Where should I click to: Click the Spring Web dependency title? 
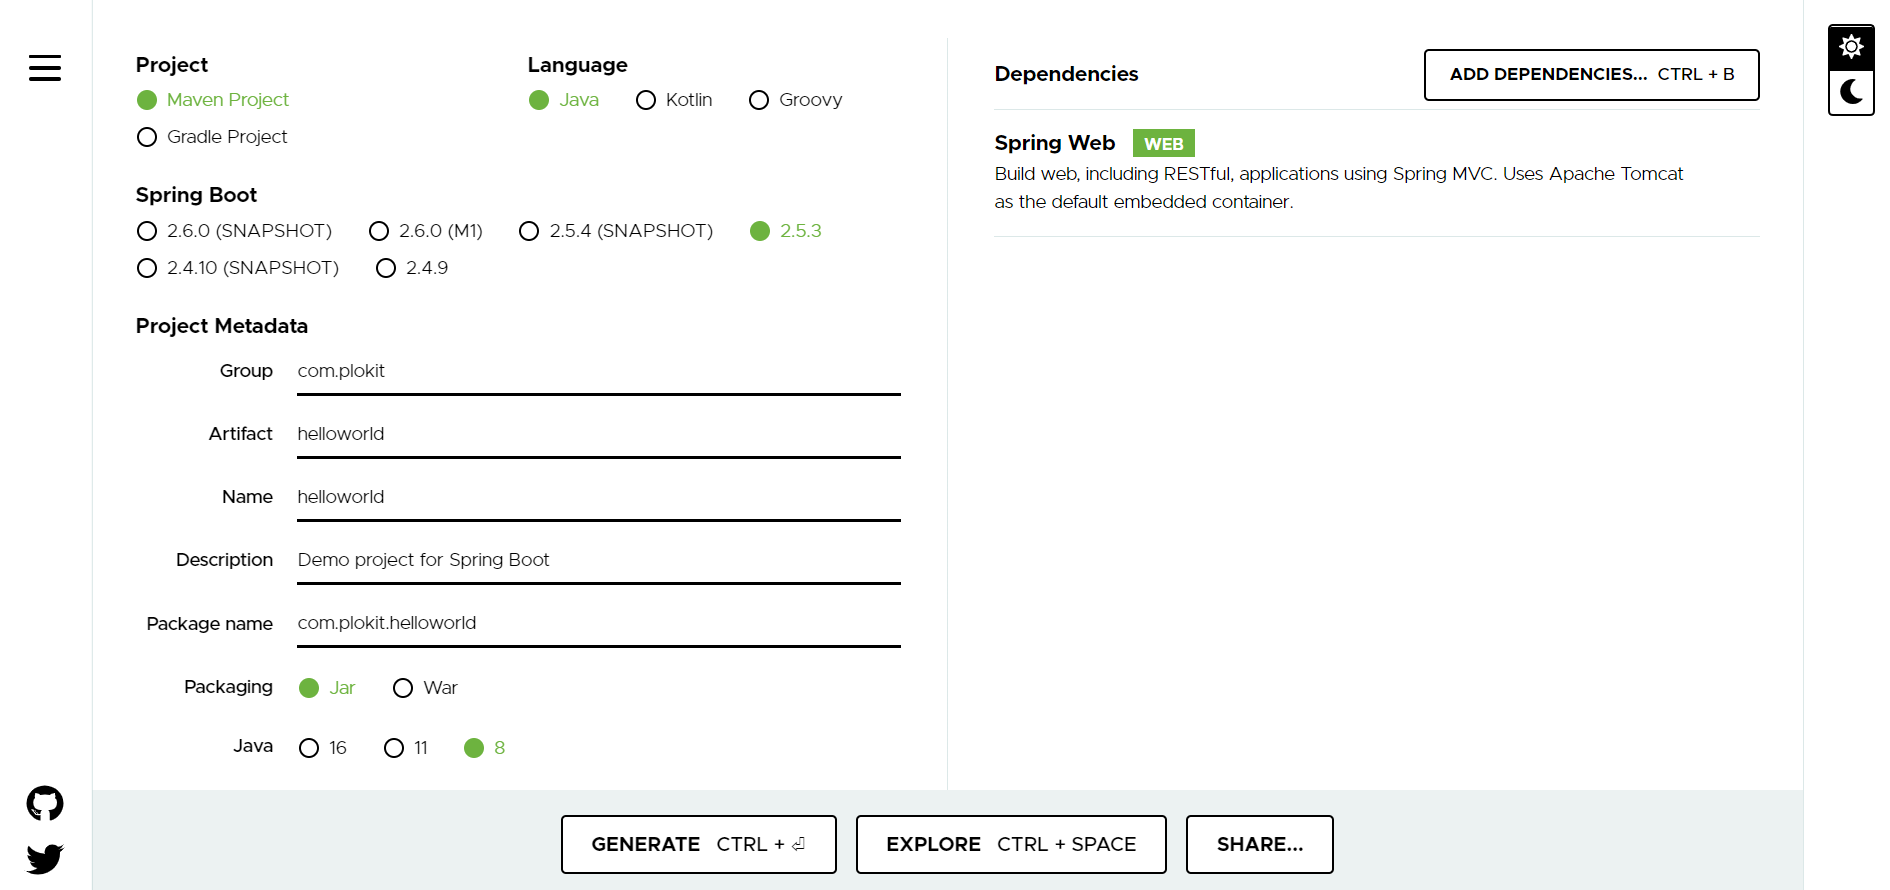click(1055, 143)
